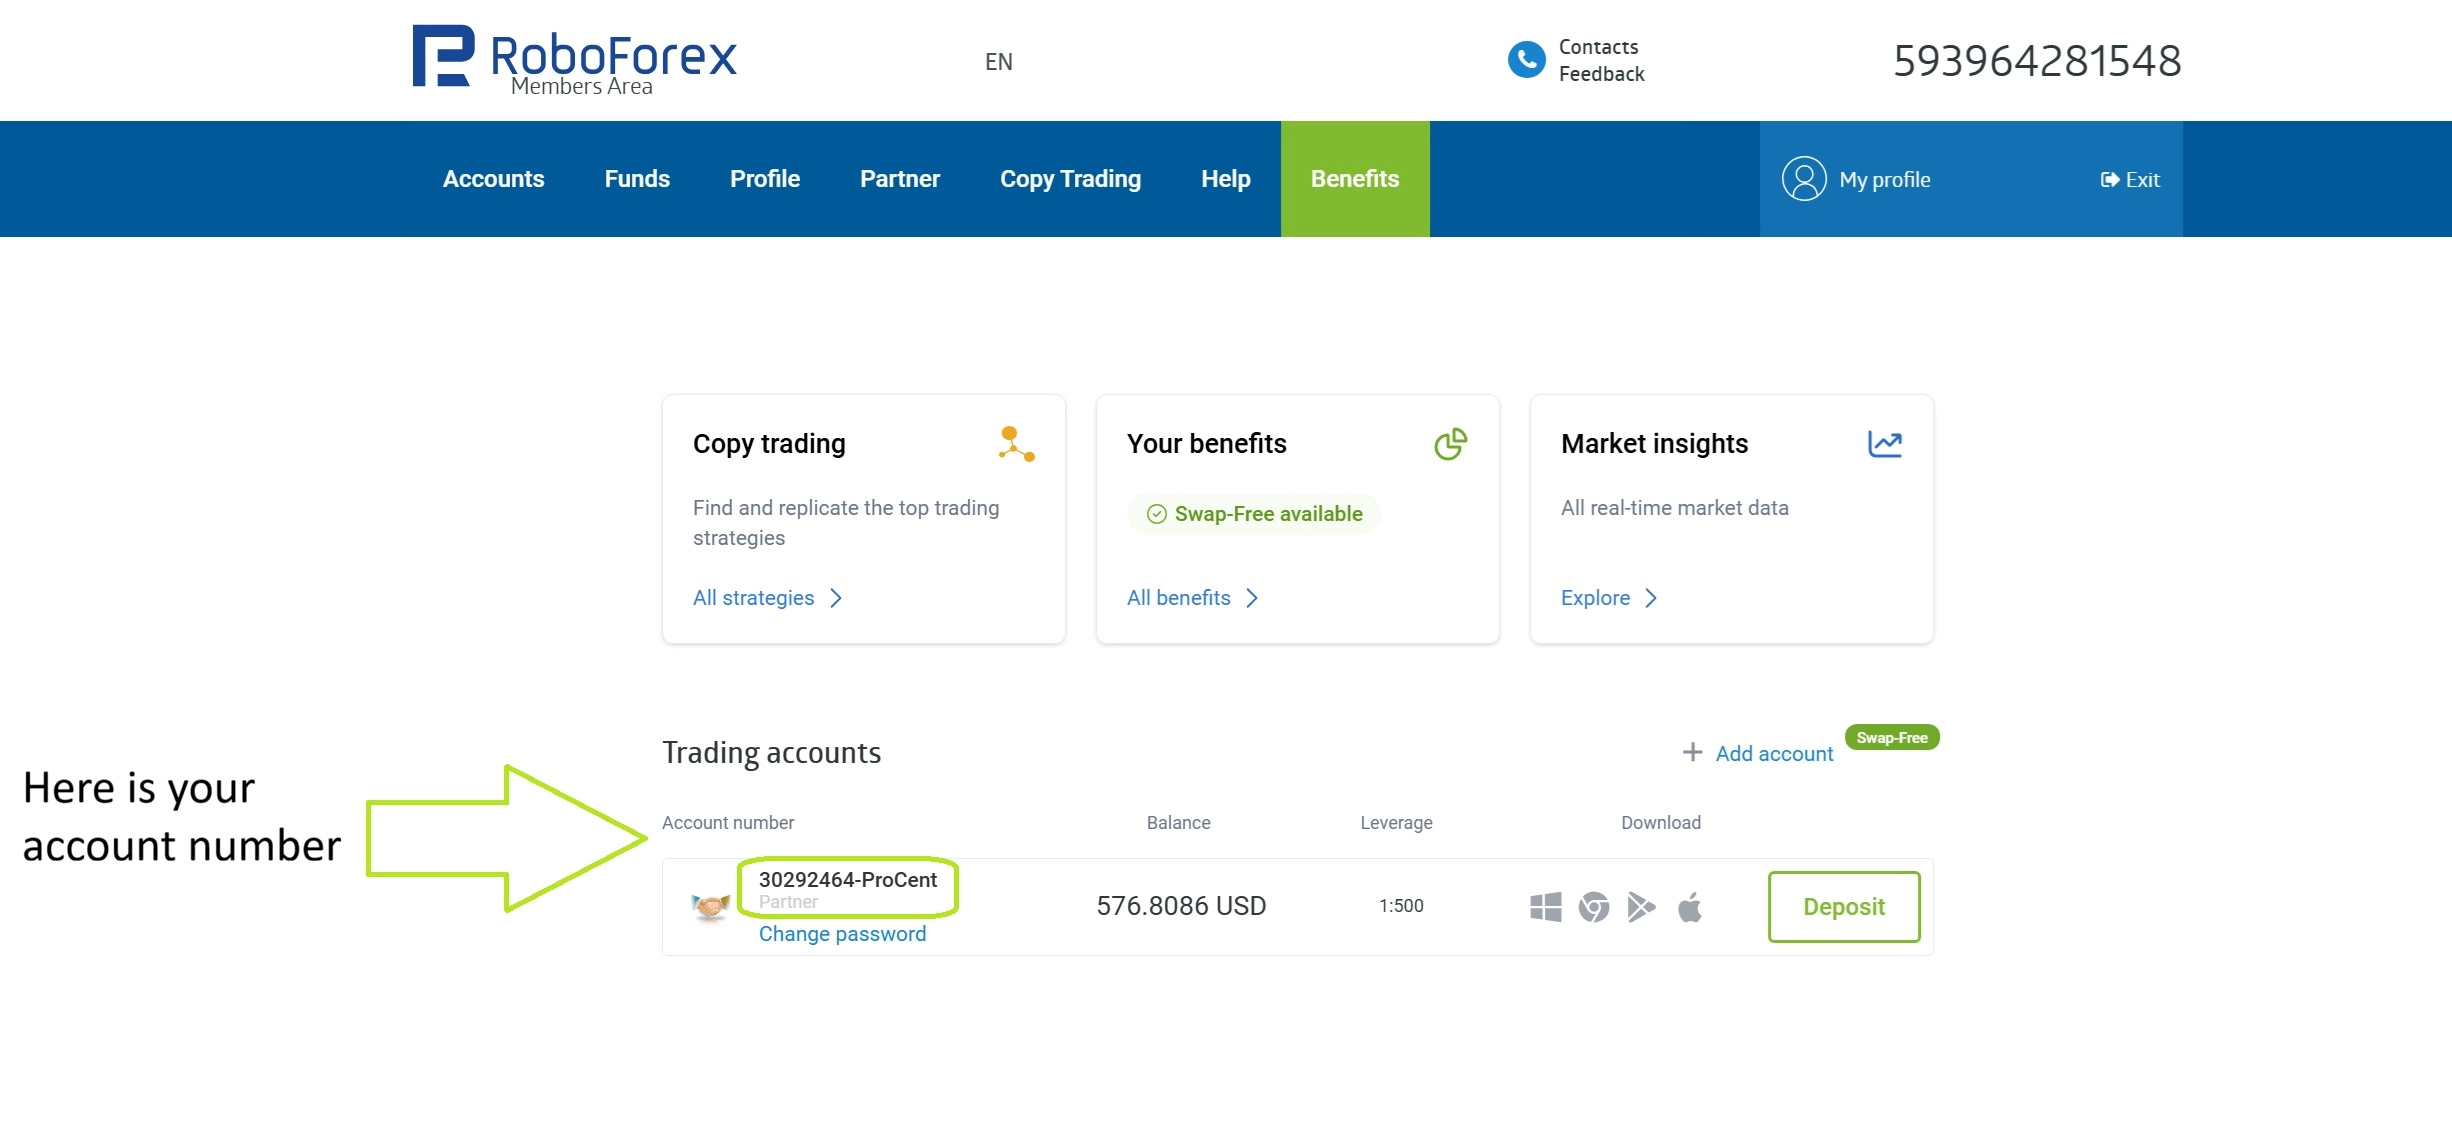Image resolution: width=2452 pixels, height=1143 pixels.
Task: Click the Members Area text
Action: pos(581,87)
